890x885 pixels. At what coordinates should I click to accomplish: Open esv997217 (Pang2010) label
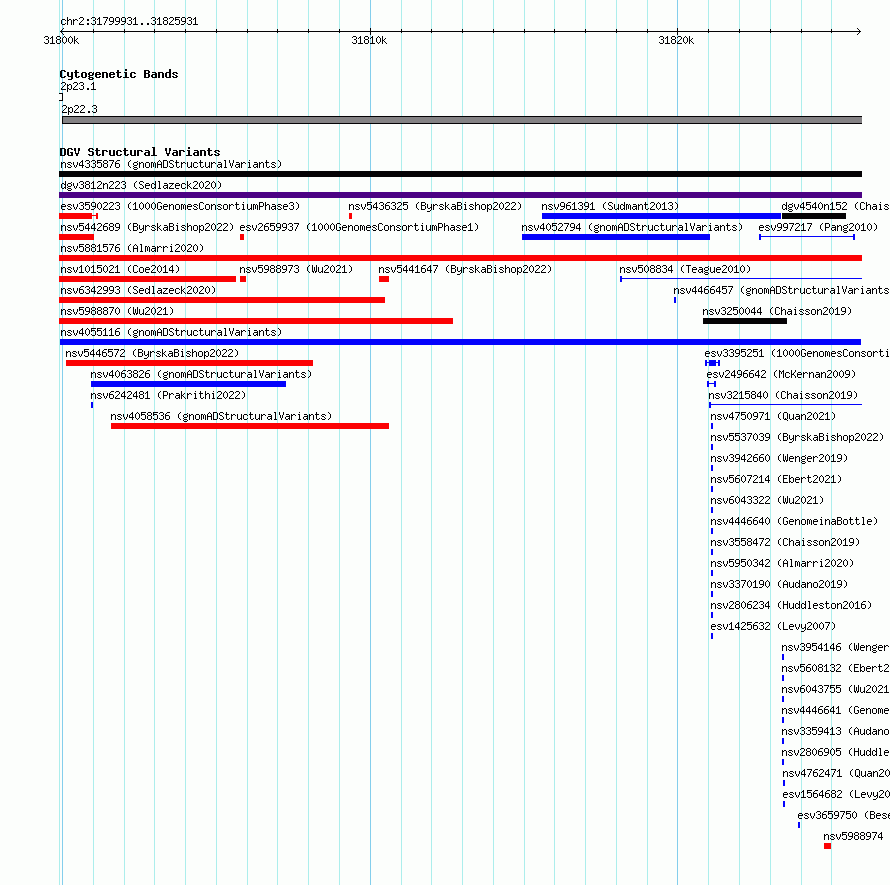818,228
